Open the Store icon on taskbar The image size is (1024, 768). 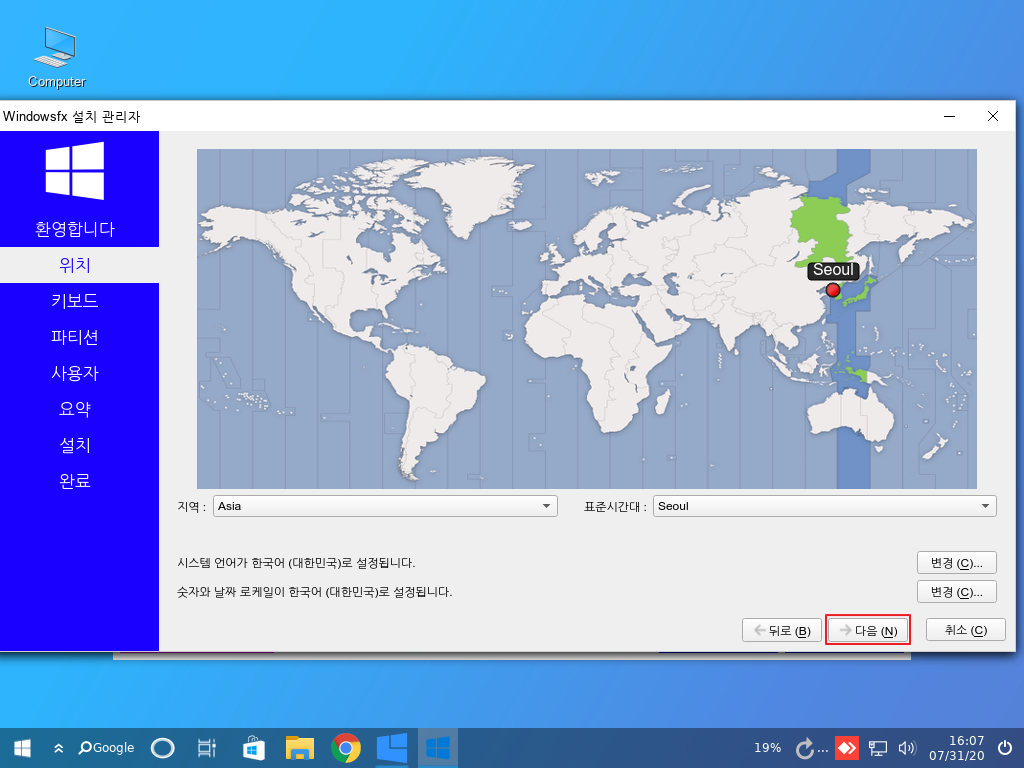coord(253,748)
